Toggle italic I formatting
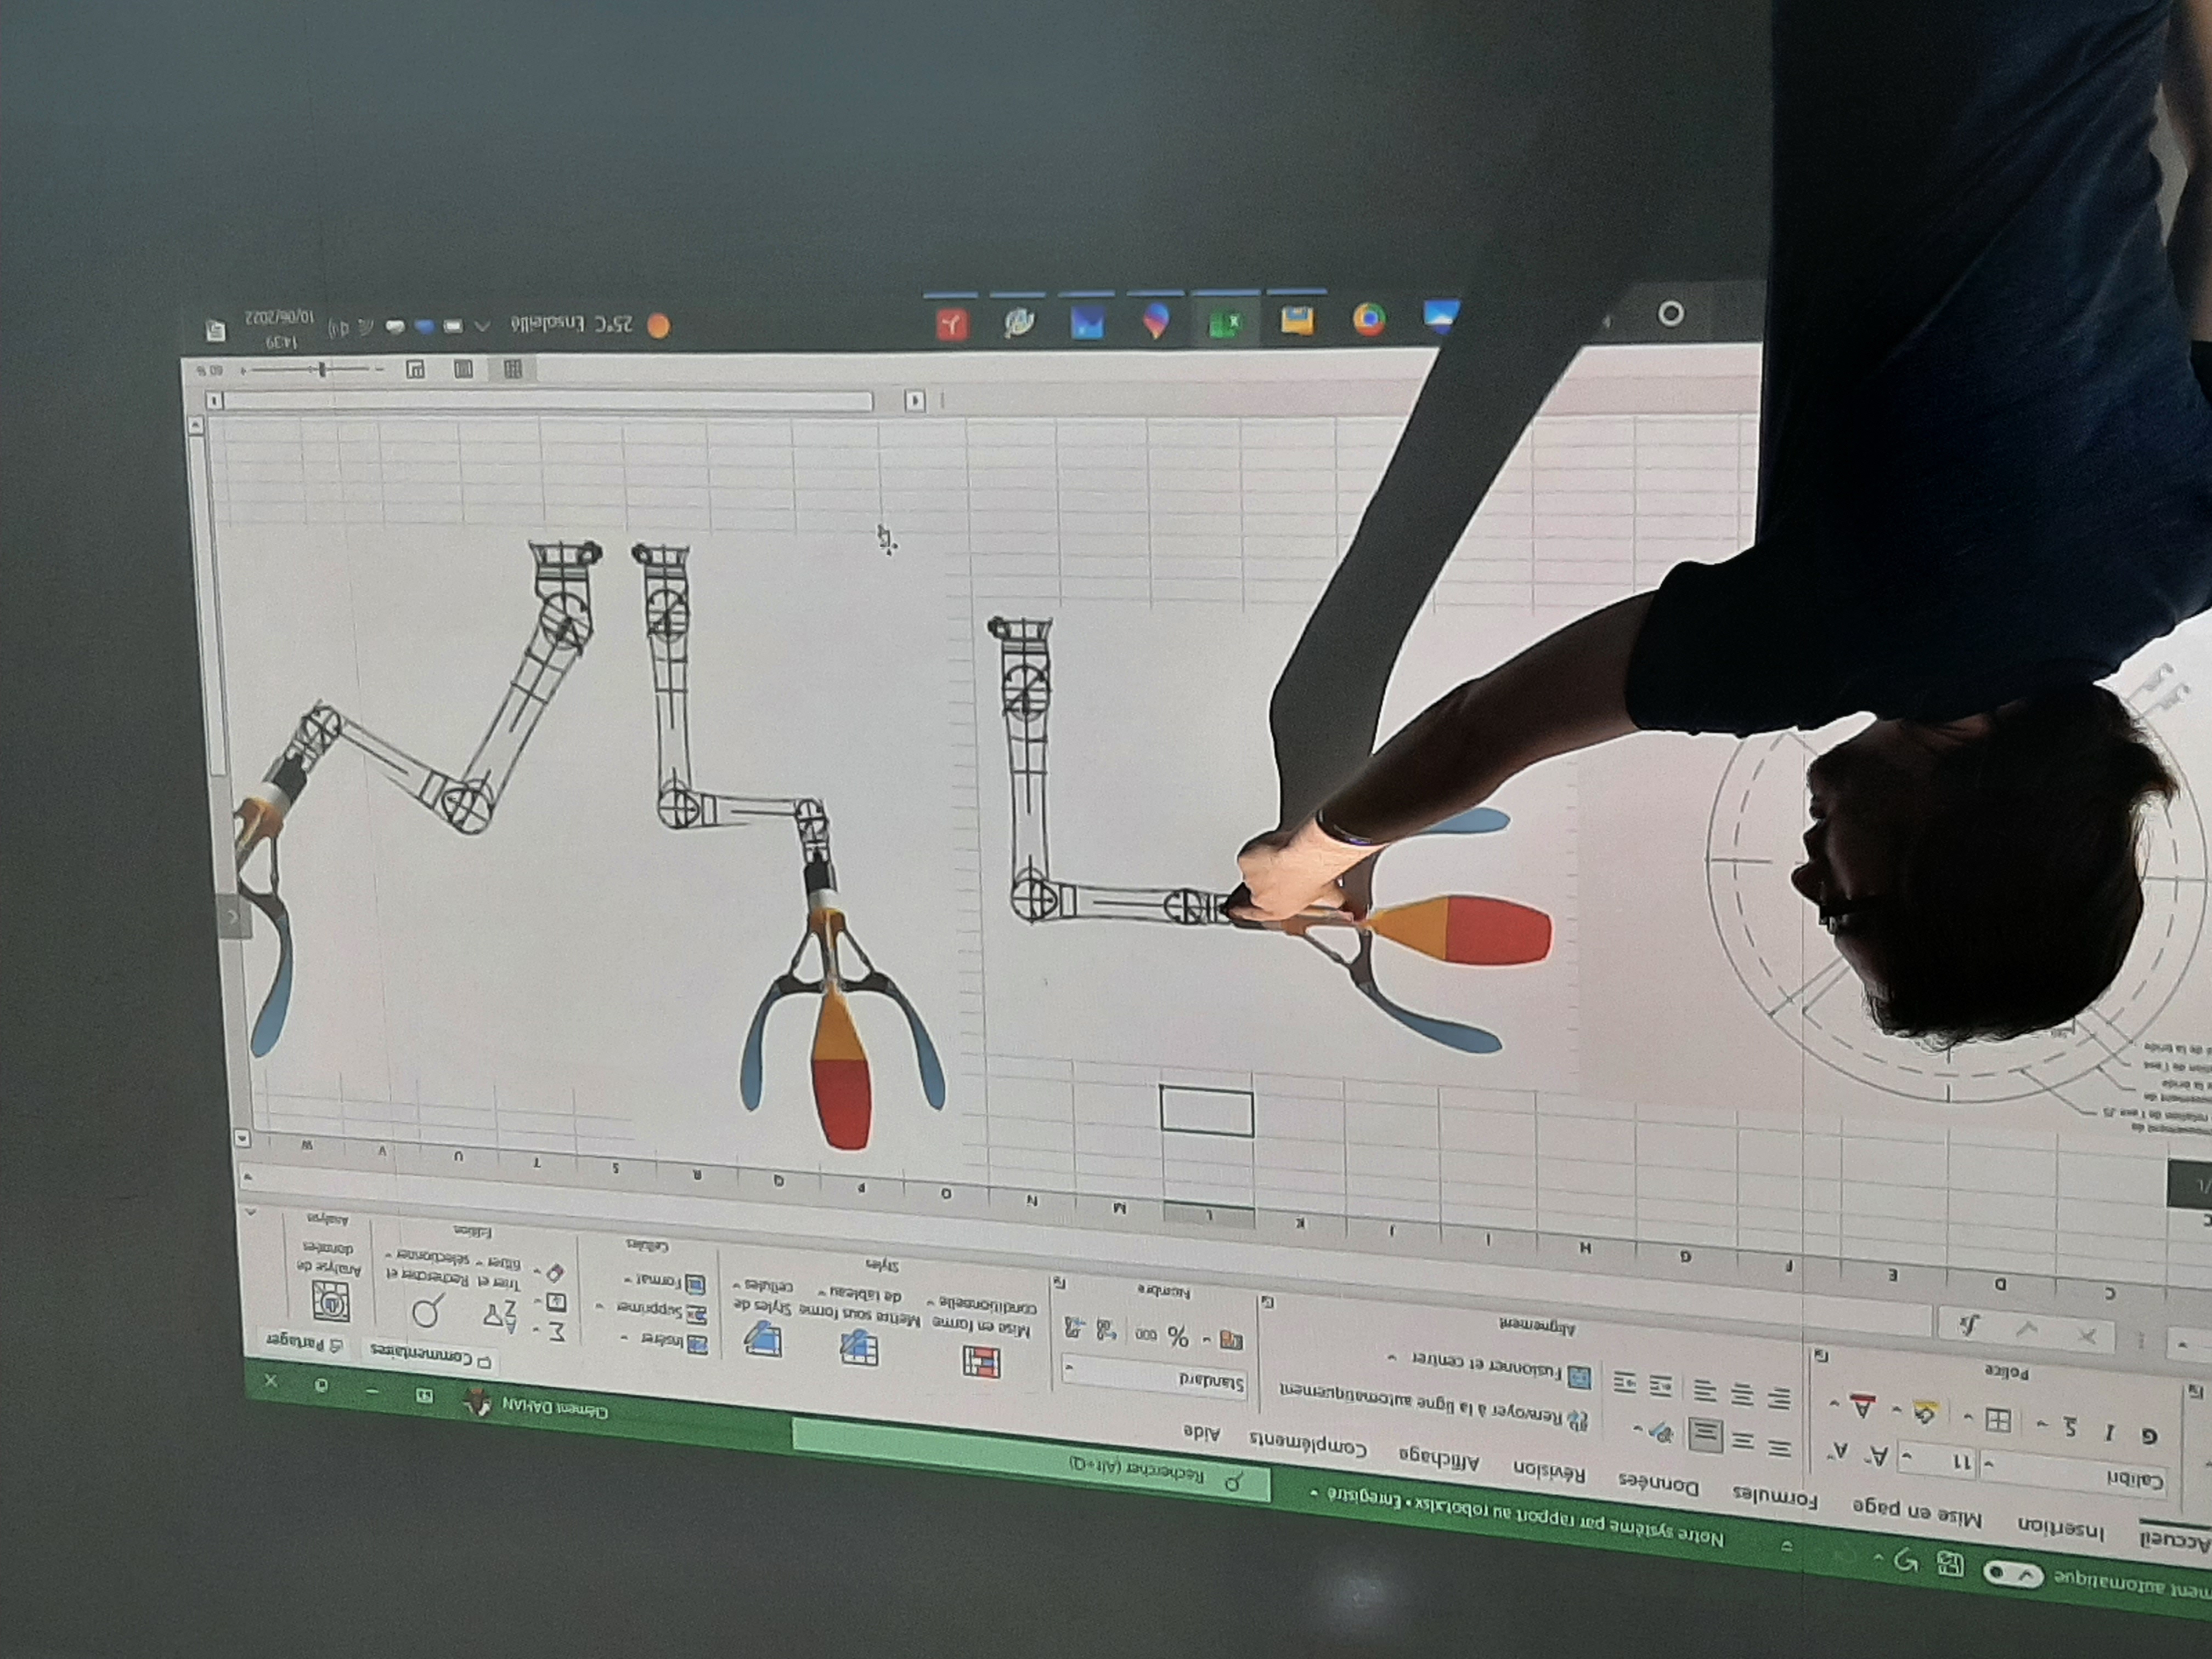Image resolution: width=2212 pixels, height=1659 pixels. coord(2109,1432)
